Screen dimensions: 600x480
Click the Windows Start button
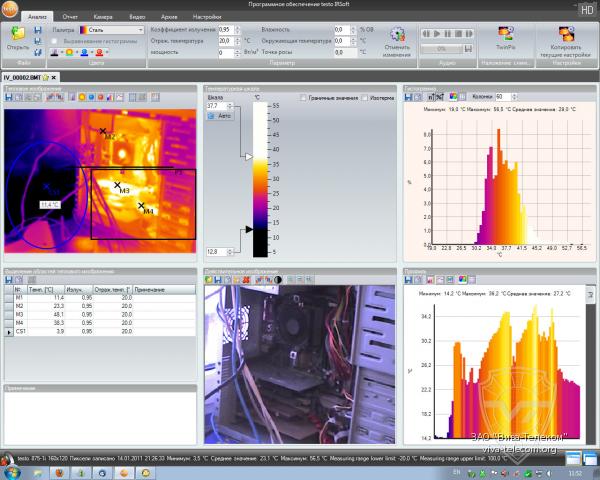pyautogui.click(x=12, y=470)
